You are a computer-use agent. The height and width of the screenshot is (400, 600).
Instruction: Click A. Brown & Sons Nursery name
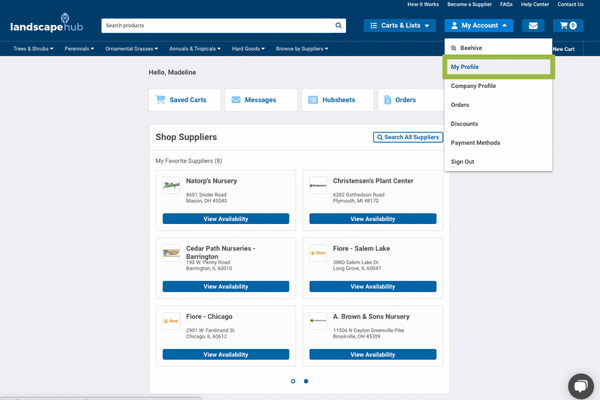point(371,317)
